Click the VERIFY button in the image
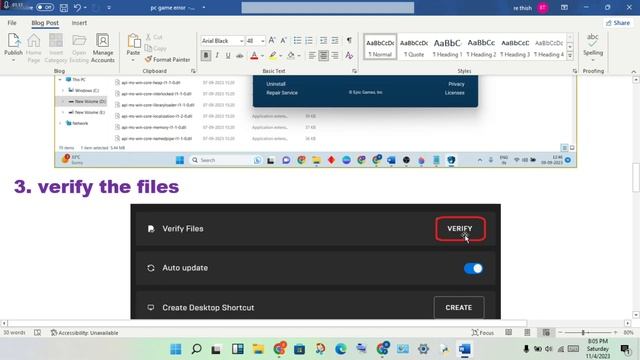Image resolution: width=640 pixels, height=360 pixels. coord(460,229)
